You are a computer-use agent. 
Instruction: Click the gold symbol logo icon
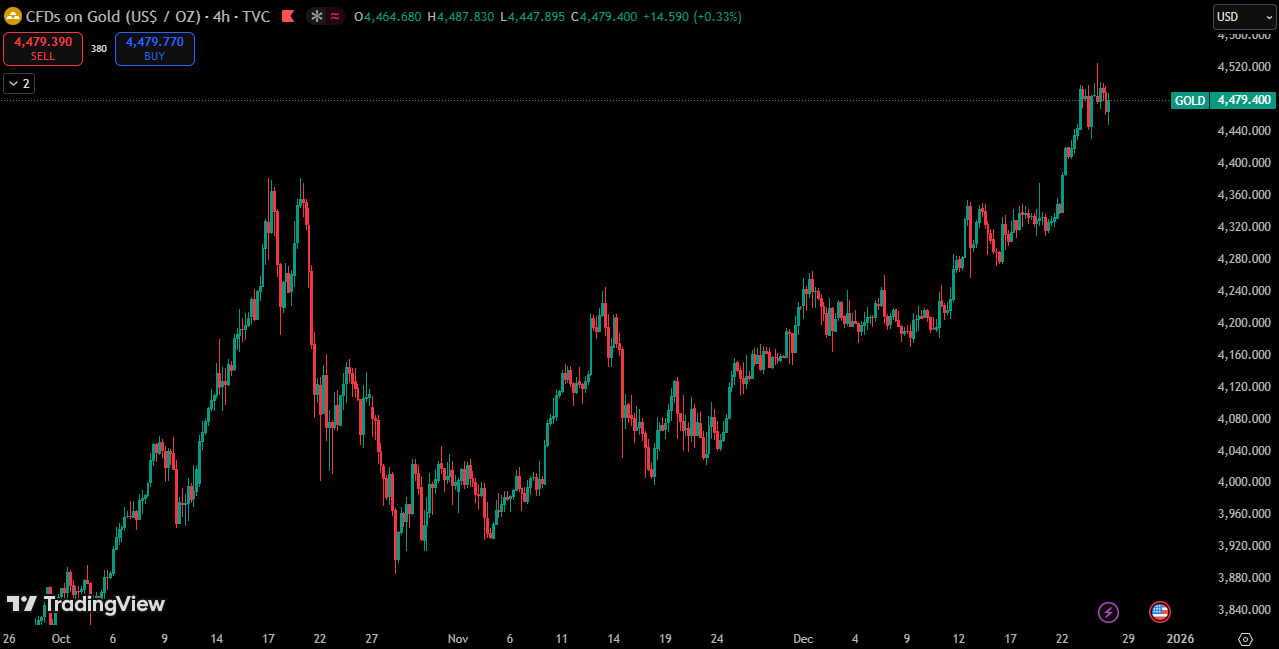coord(14,16)
